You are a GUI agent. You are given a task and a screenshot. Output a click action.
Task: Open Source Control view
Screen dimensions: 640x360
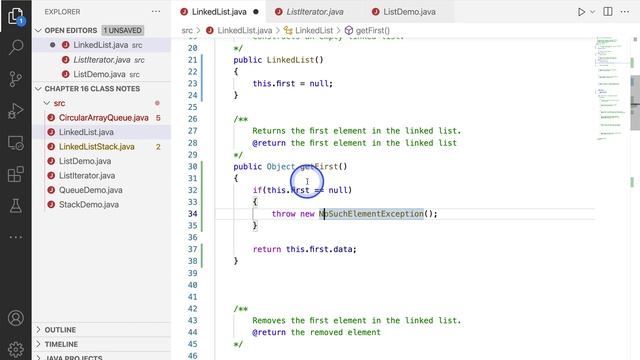[x=16, y=79]
